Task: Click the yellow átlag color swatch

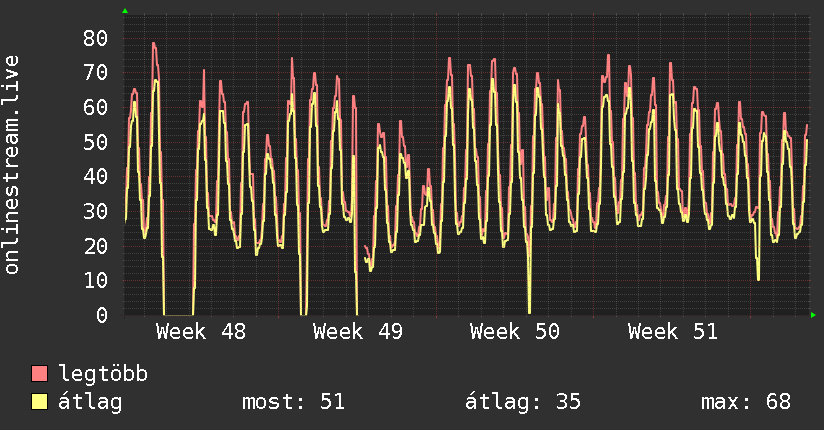Action: (x=39, y=402)
